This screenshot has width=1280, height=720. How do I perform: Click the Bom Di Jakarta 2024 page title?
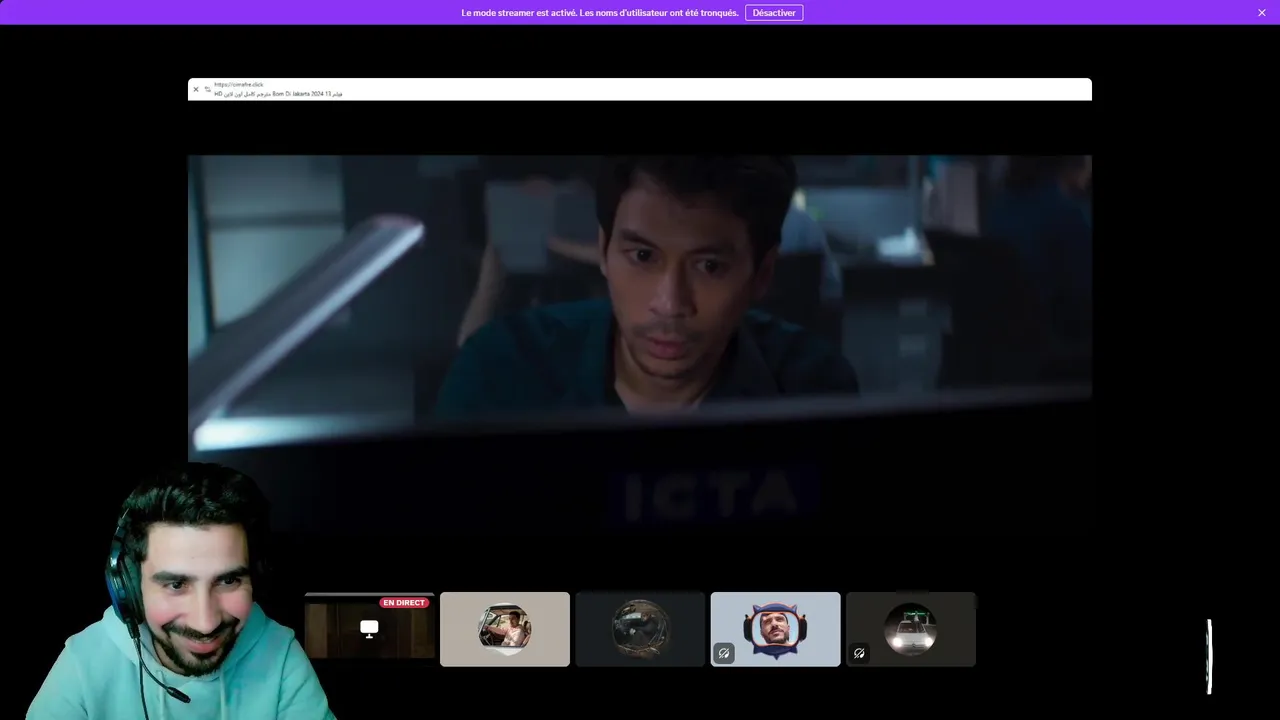278,94
